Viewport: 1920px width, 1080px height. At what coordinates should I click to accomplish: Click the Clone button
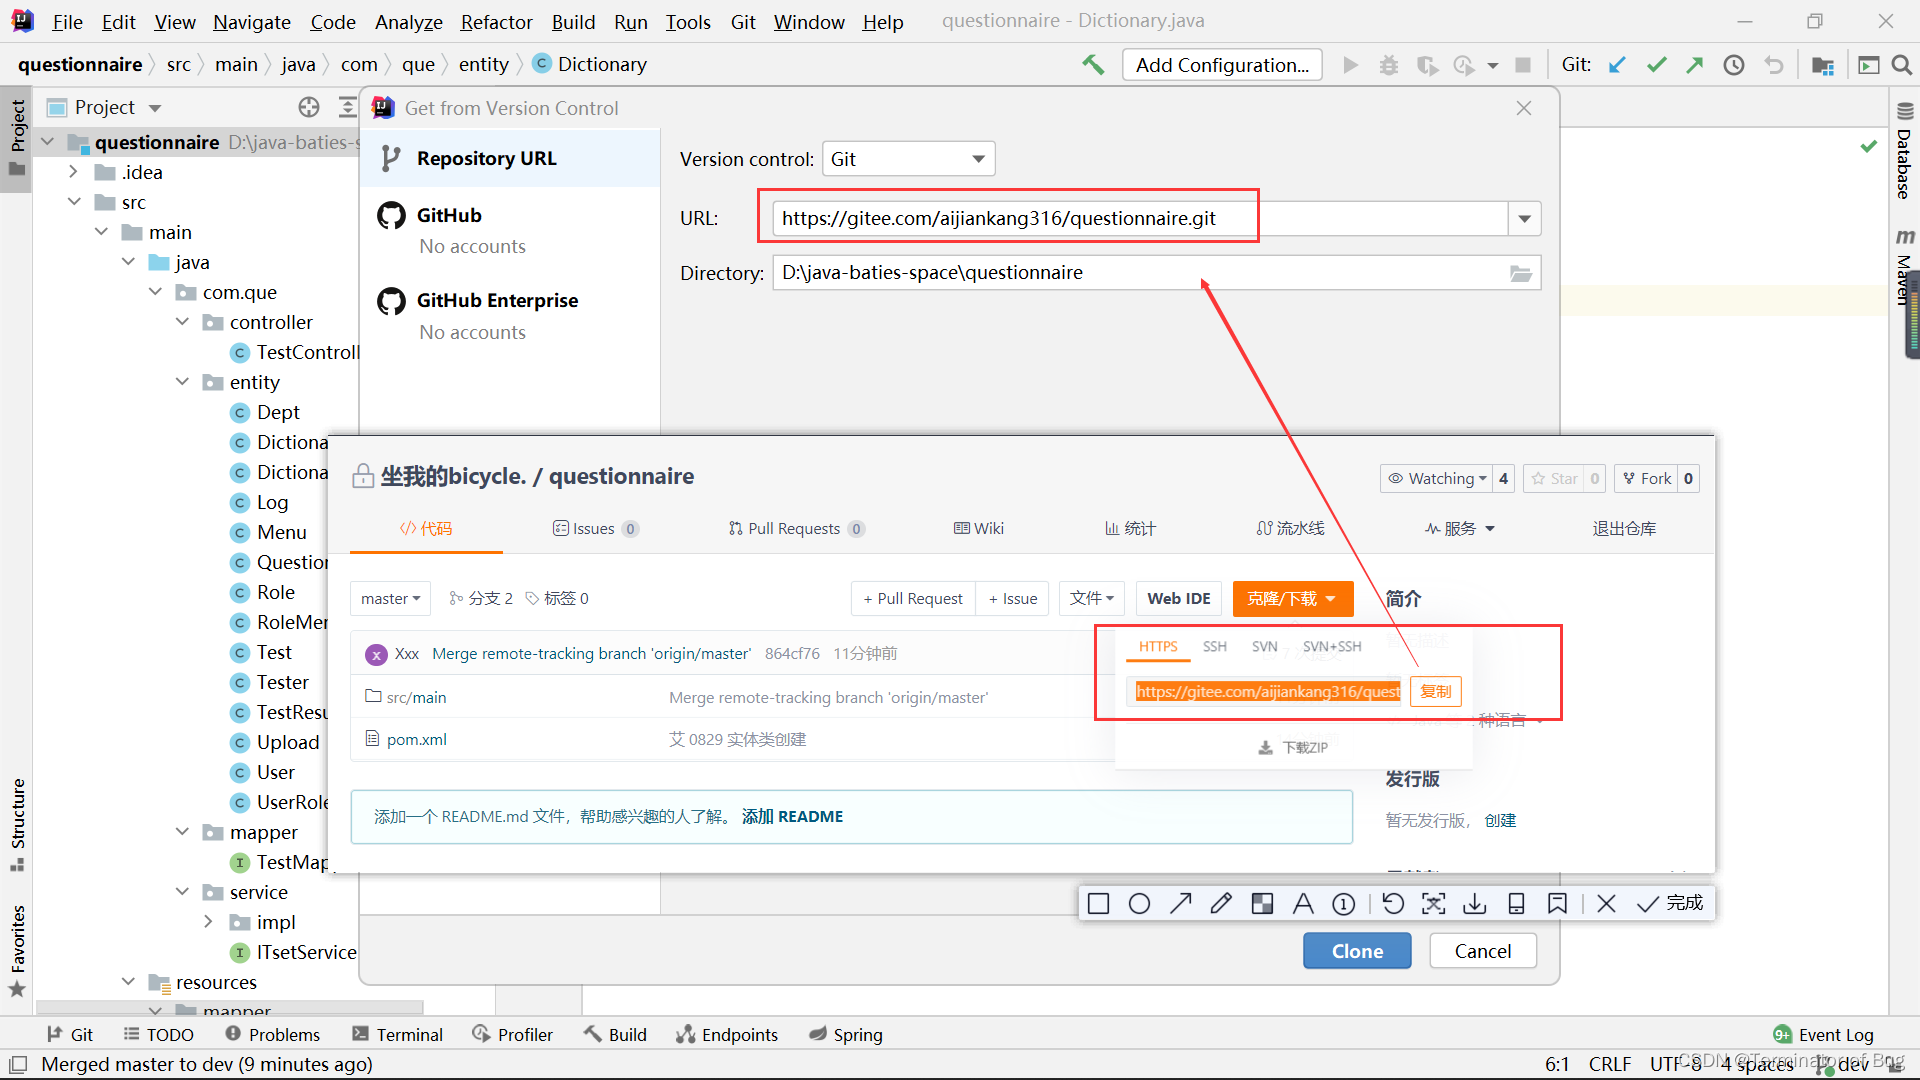pos(1357,951)
